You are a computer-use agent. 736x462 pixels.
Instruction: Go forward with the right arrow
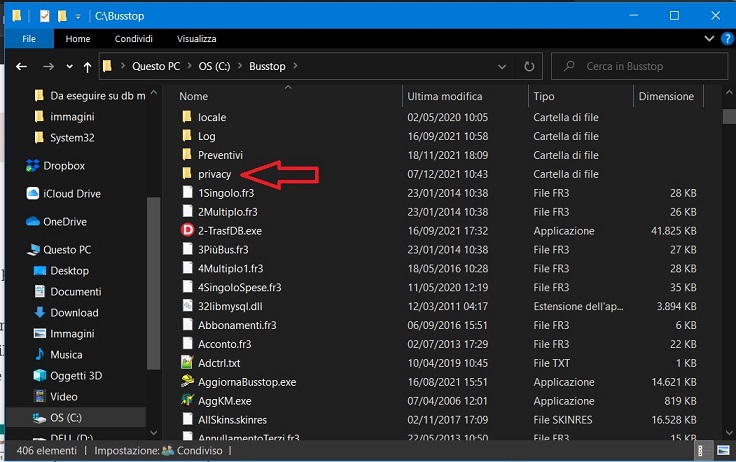coord(48,67)
